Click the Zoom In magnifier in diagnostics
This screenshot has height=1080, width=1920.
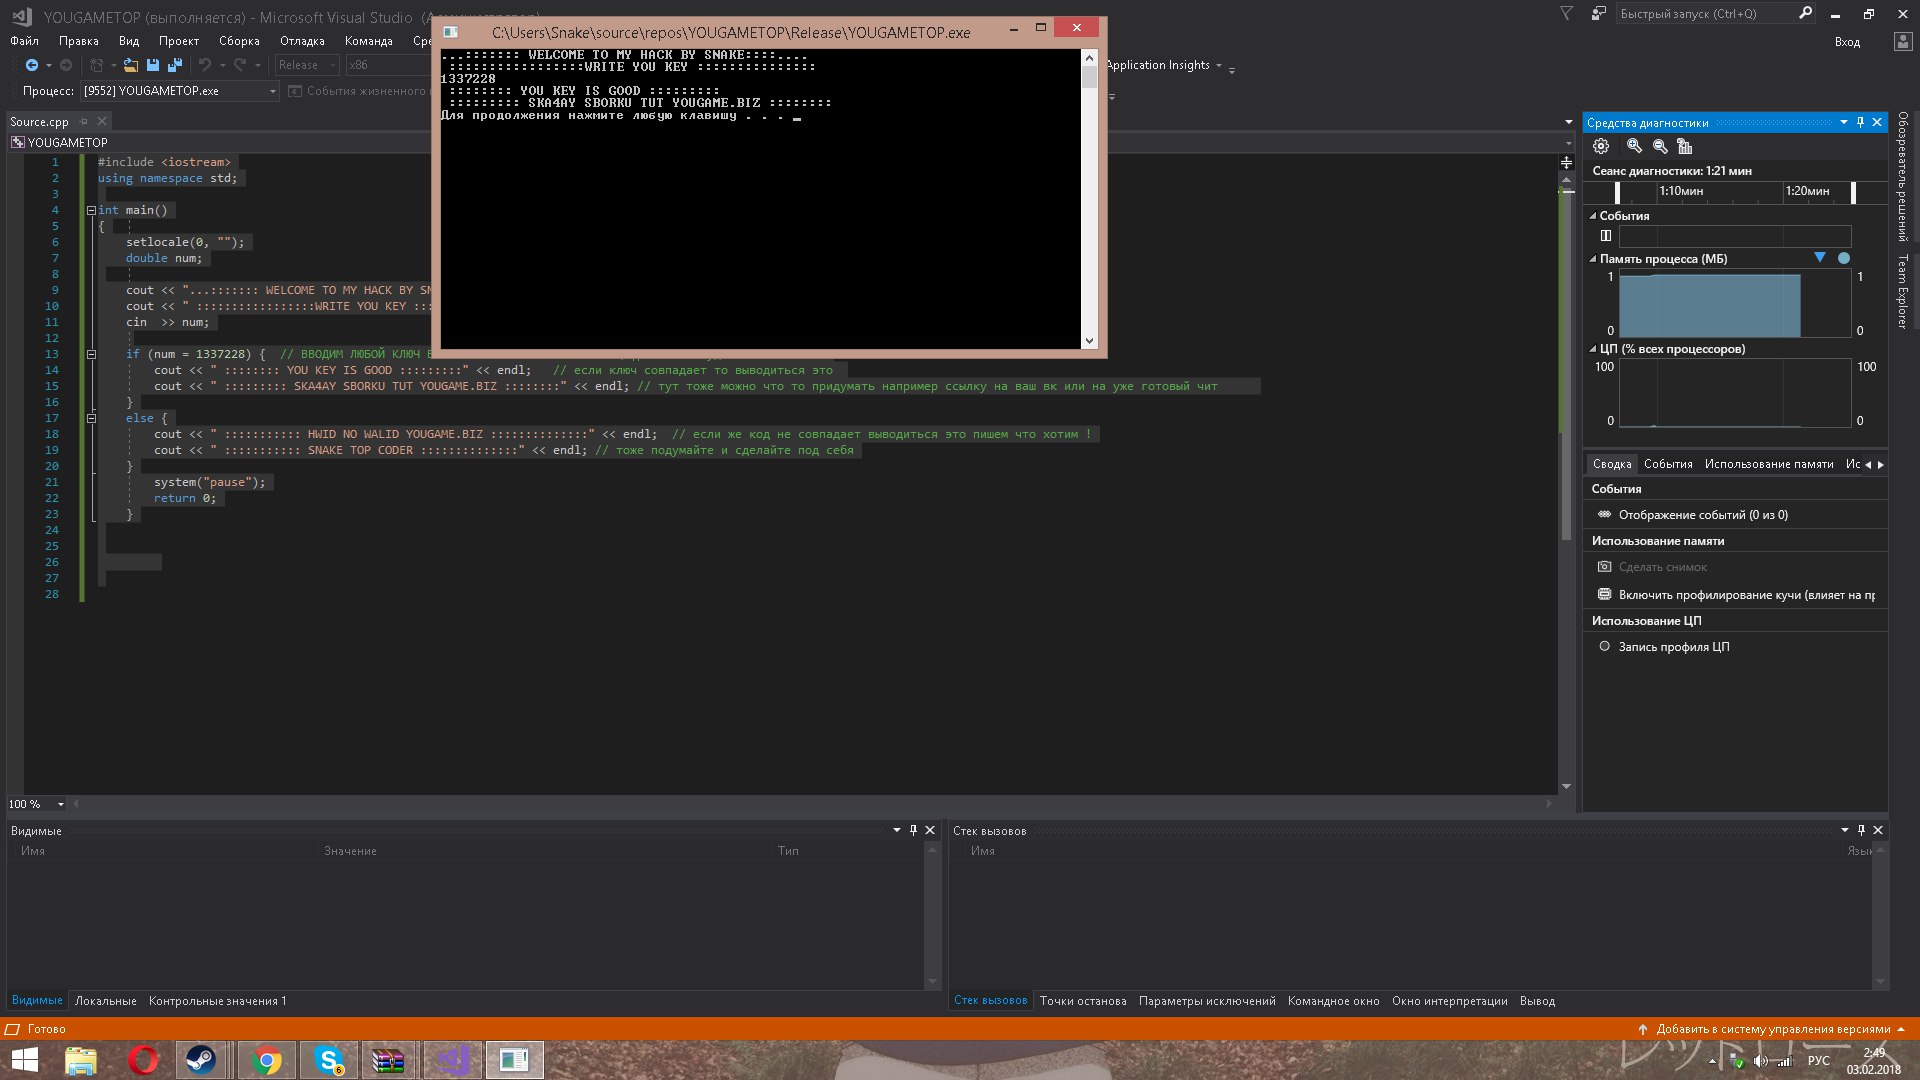[x=1634, y=146]
